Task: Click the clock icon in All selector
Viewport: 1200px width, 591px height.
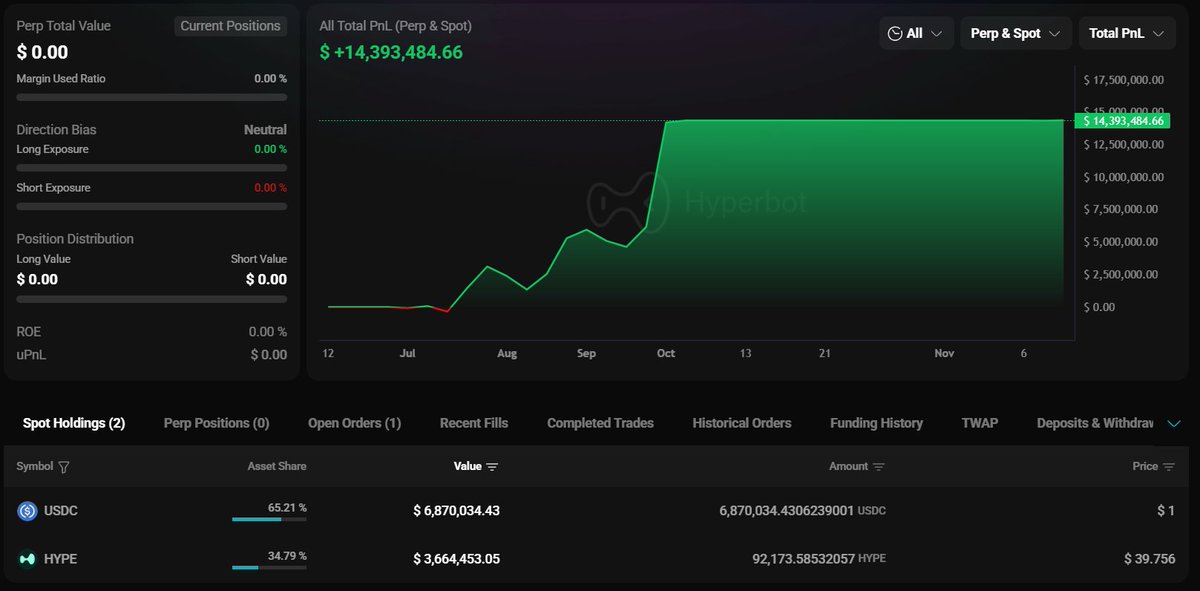Action: pyautogui.click(x=895, y=33)
